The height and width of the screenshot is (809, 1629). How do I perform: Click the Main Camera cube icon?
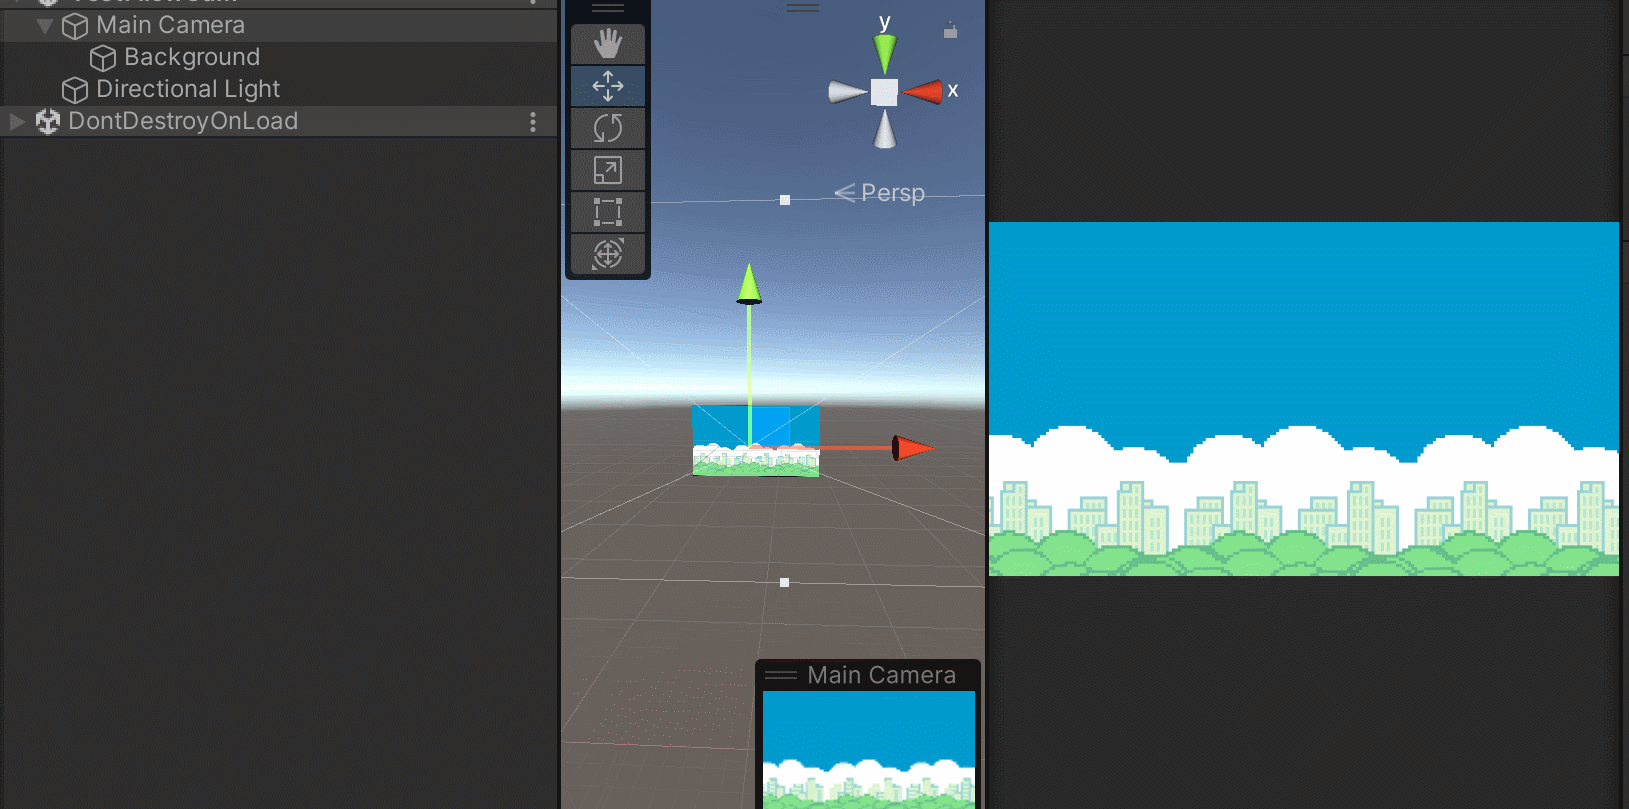point(75,26)
